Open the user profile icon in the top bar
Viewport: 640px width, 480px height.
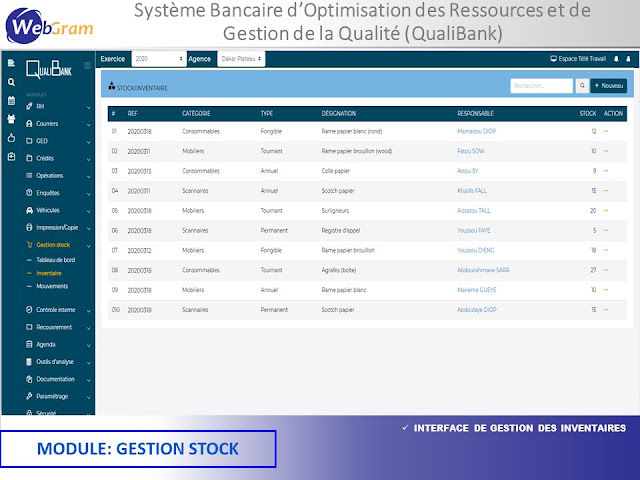[628, 59]
